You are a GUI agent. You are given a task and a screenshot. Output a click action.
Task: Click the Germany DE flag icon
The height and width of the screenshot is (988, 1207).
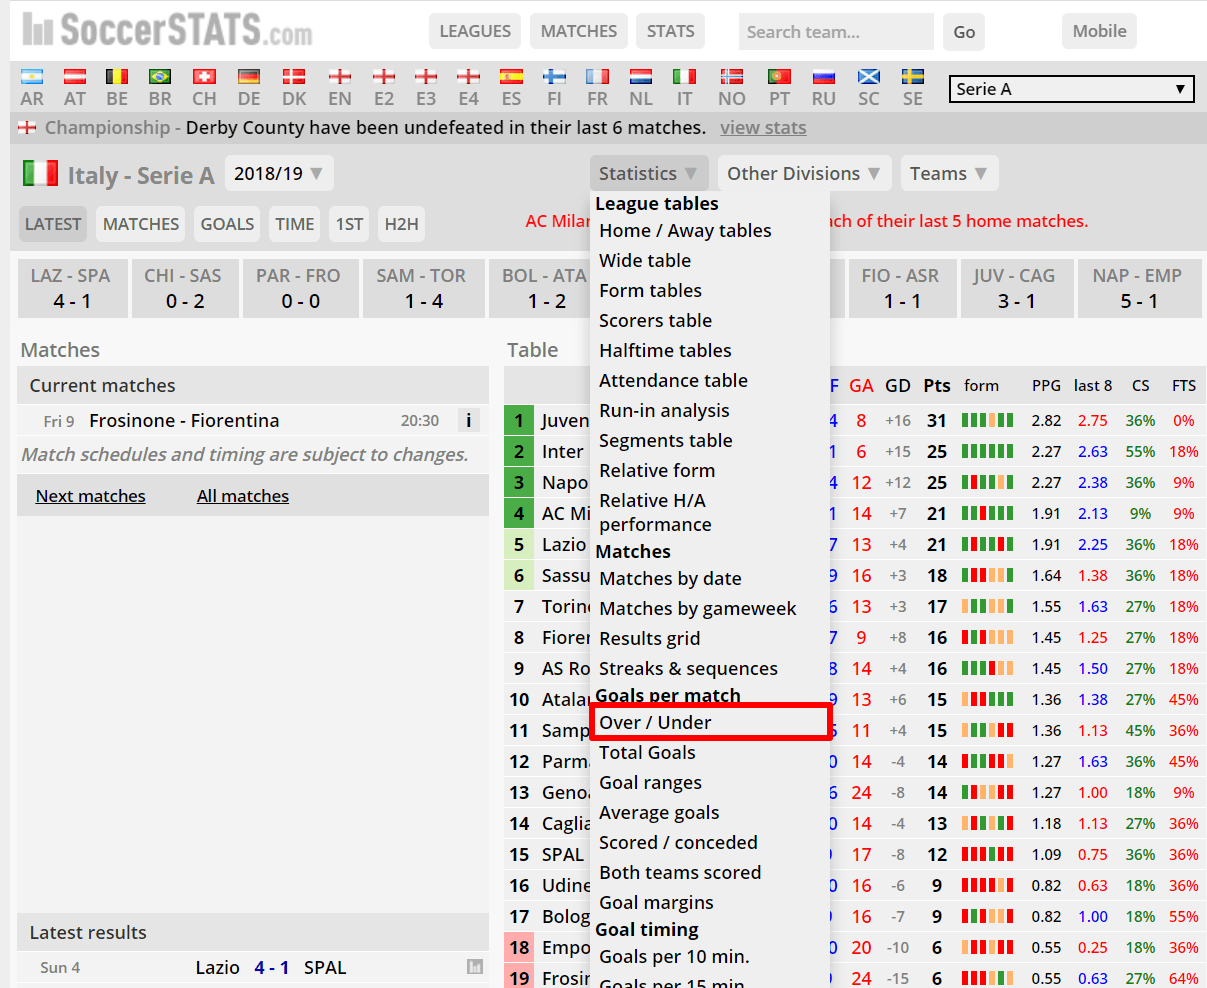point(249,76)
